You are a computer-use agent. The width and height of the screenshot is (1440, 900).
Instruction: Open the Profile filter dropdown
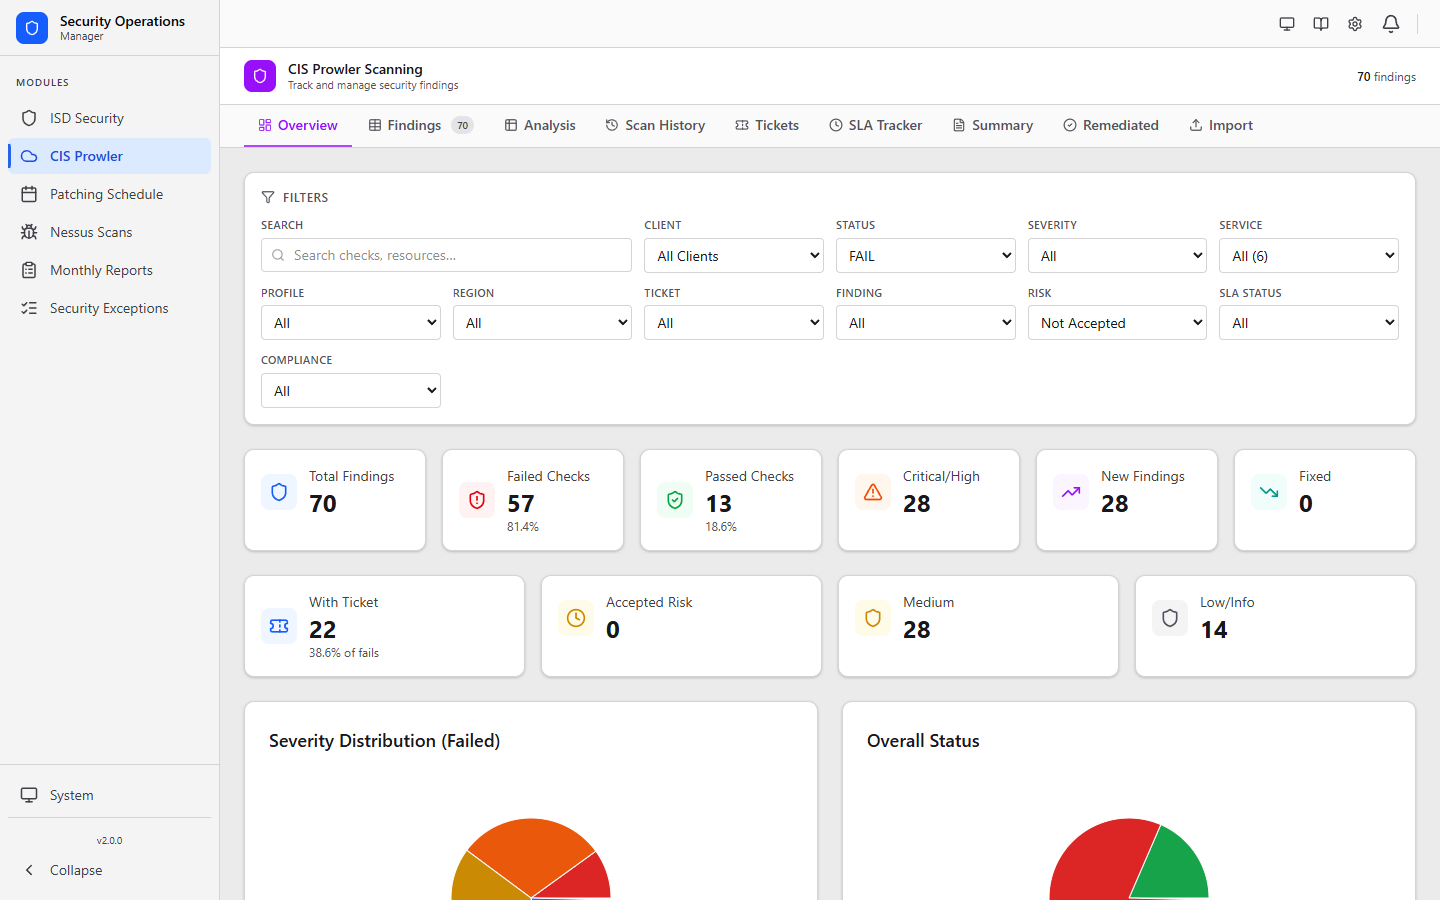tap(351, 323)
